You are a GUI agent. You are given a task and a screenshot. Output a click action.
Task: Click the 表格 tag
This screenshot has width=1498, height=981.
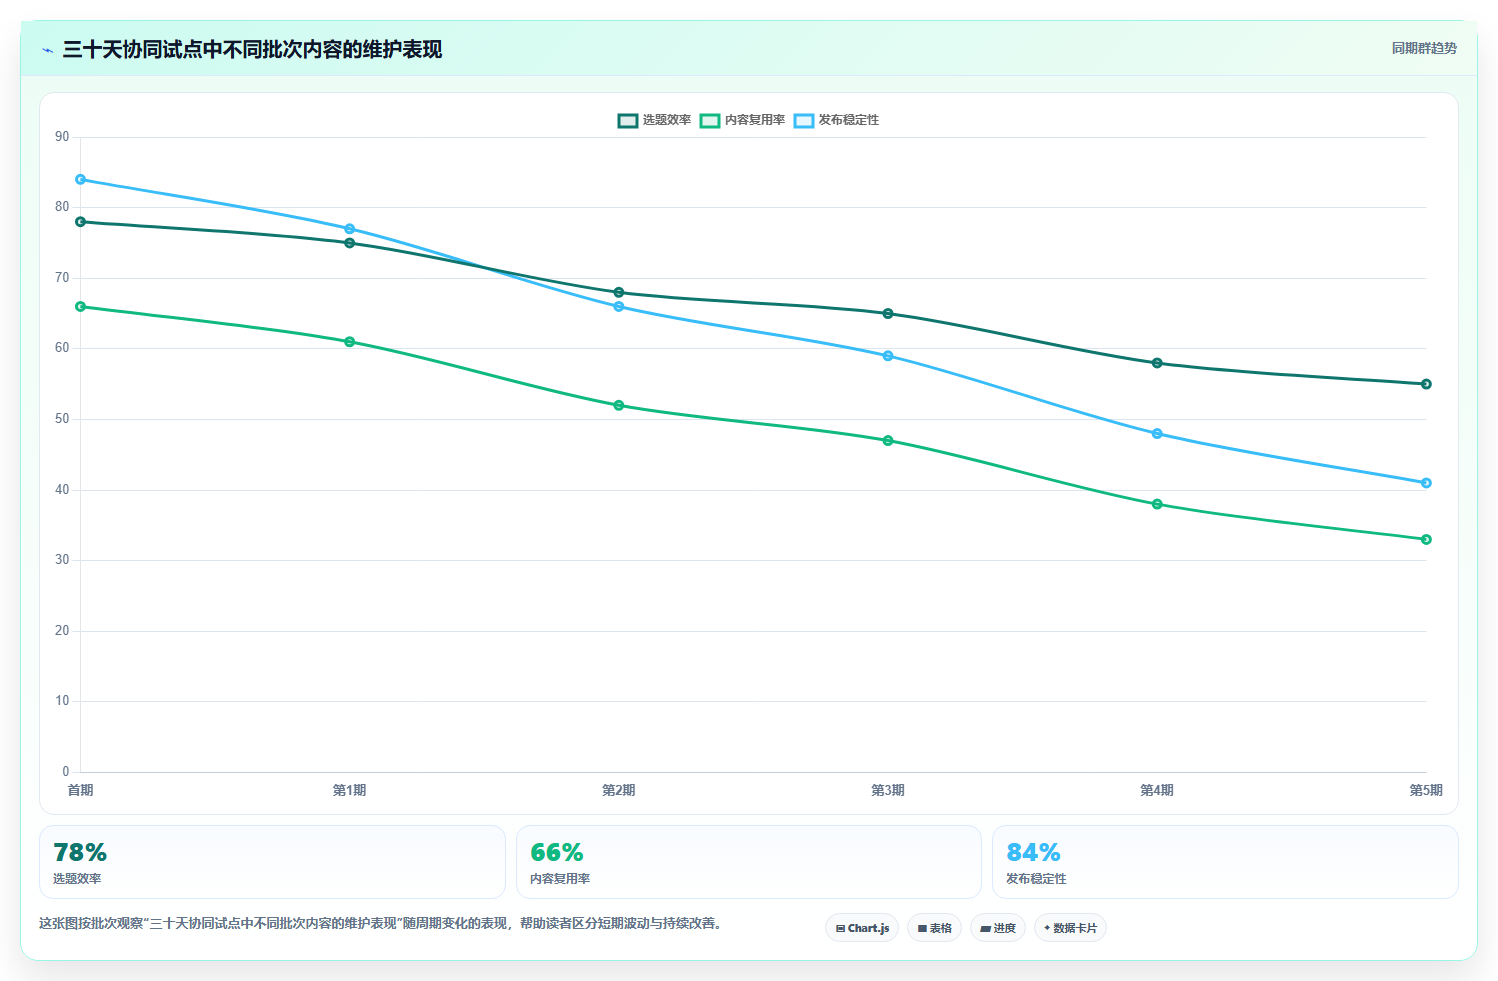coord(934,928)
